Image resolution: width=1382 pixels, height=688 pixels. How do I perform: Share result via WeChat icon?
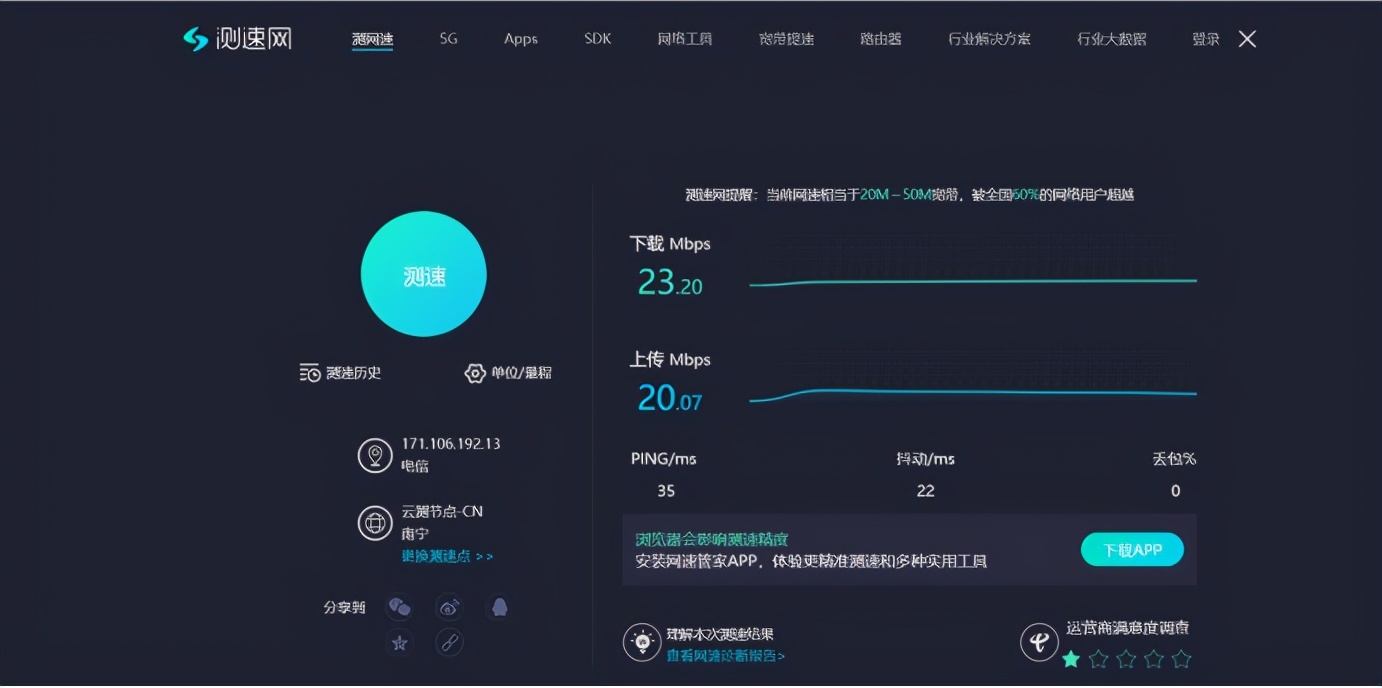click(399, 607)
